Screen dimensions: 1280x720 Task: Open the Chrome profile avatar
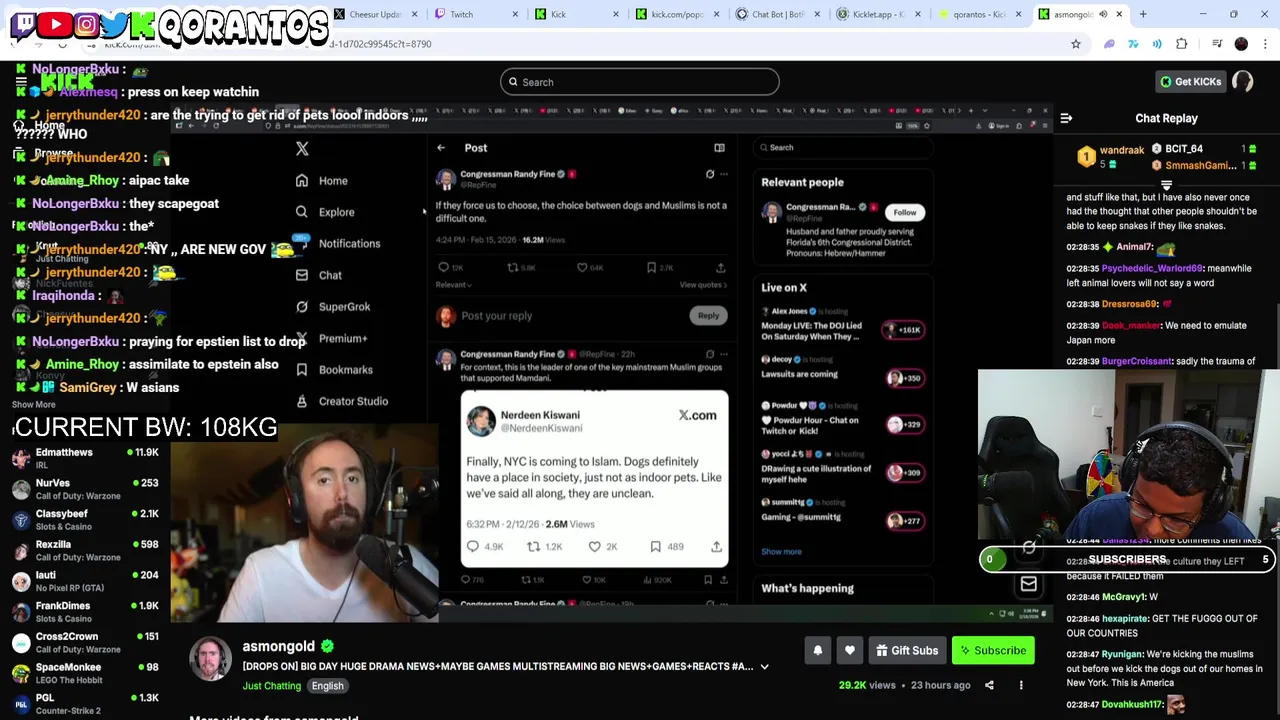click(1241, 44)
